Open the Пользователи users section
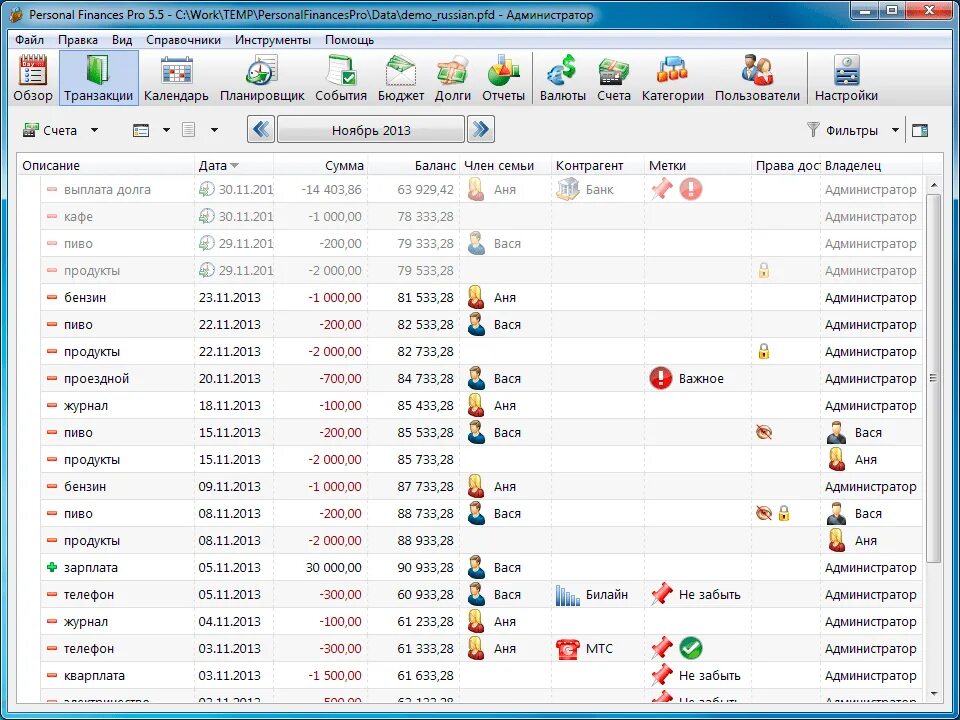This screenshot has height=720, width=960. (757, 78)
